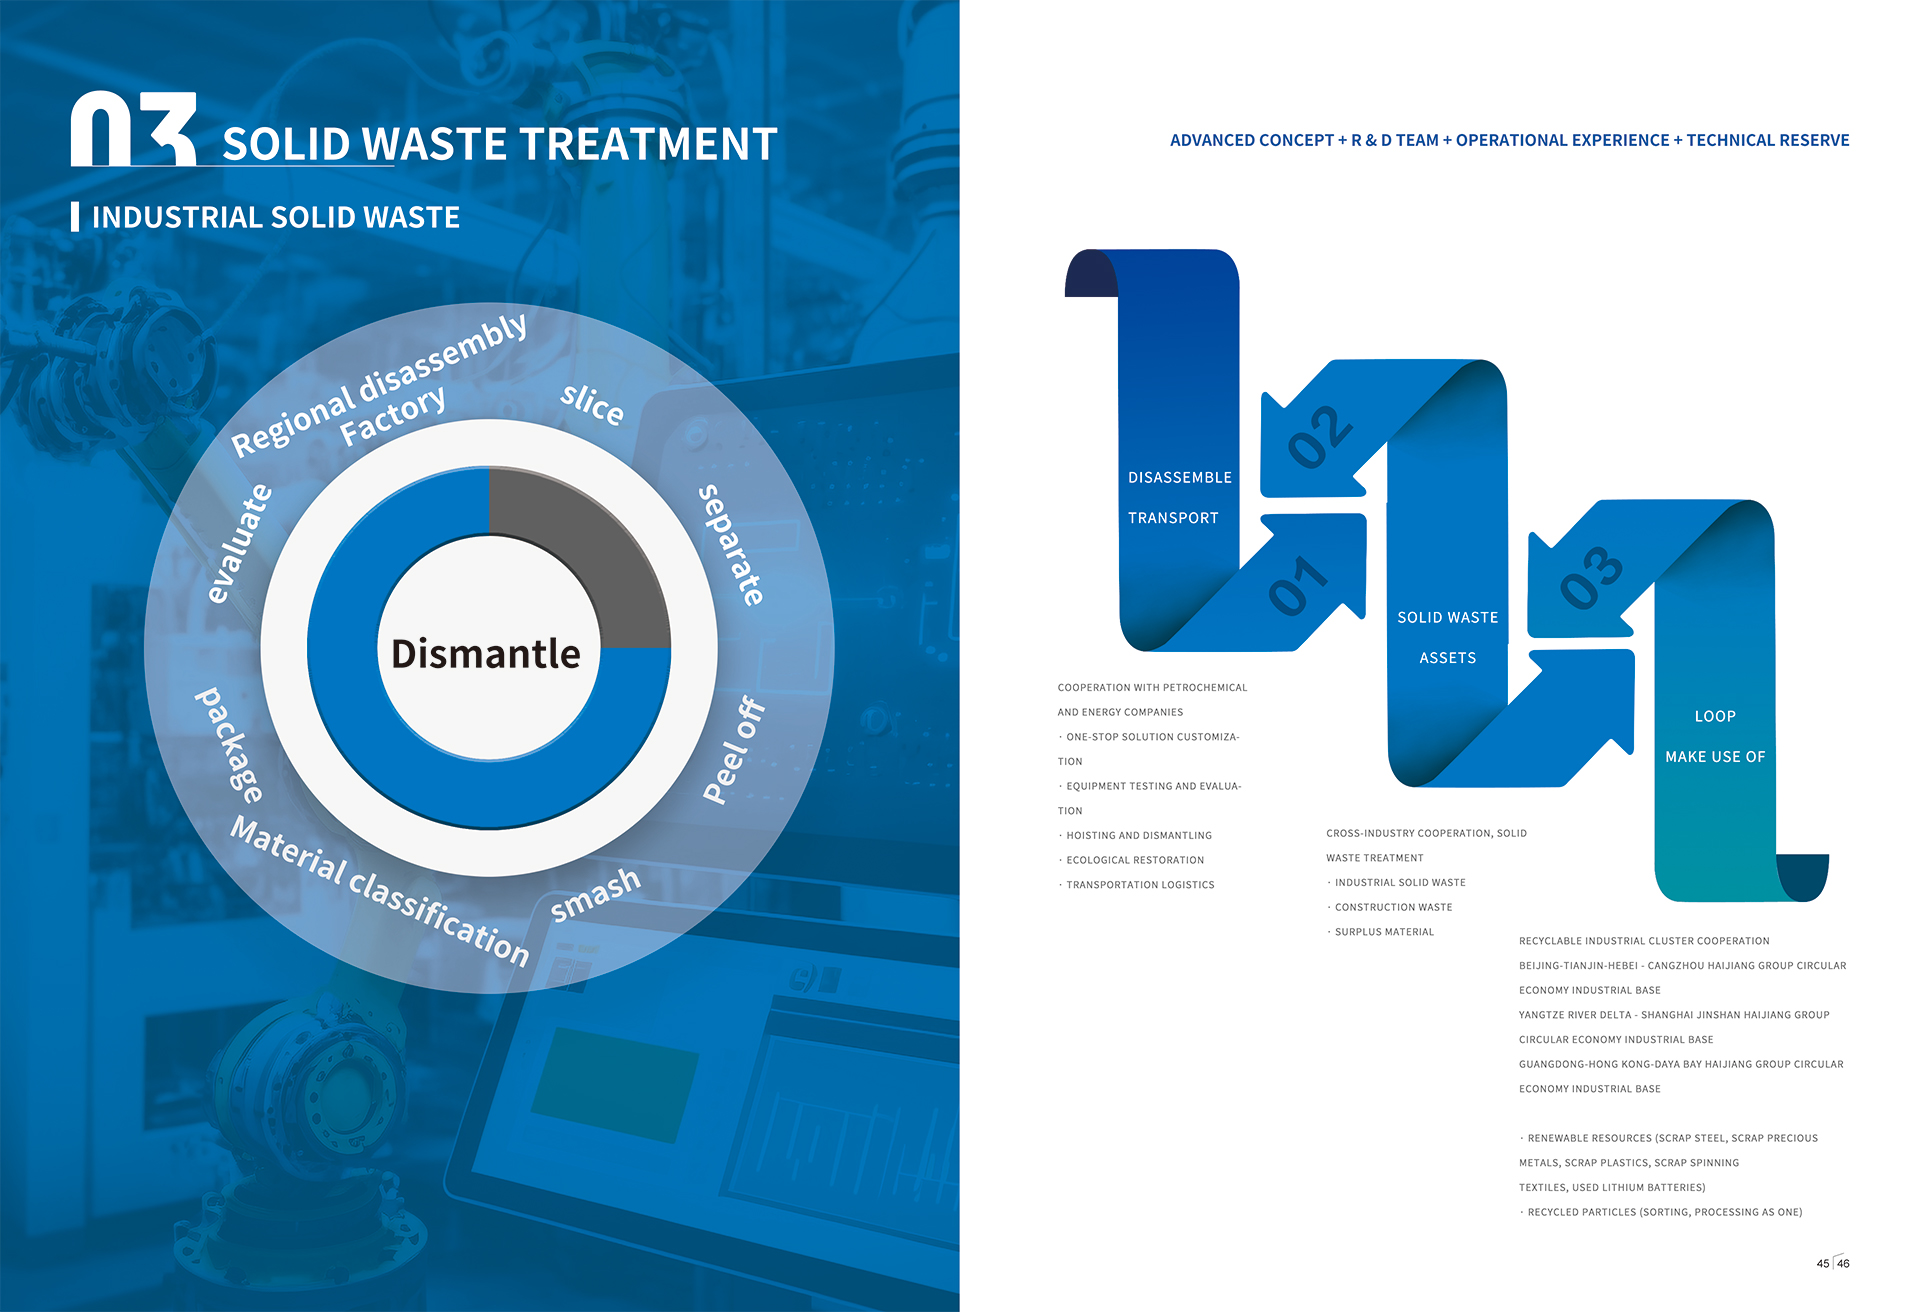Click the central Dismantle circle
Viewport: 1920px width, 1312px height.
pos(487,654)
